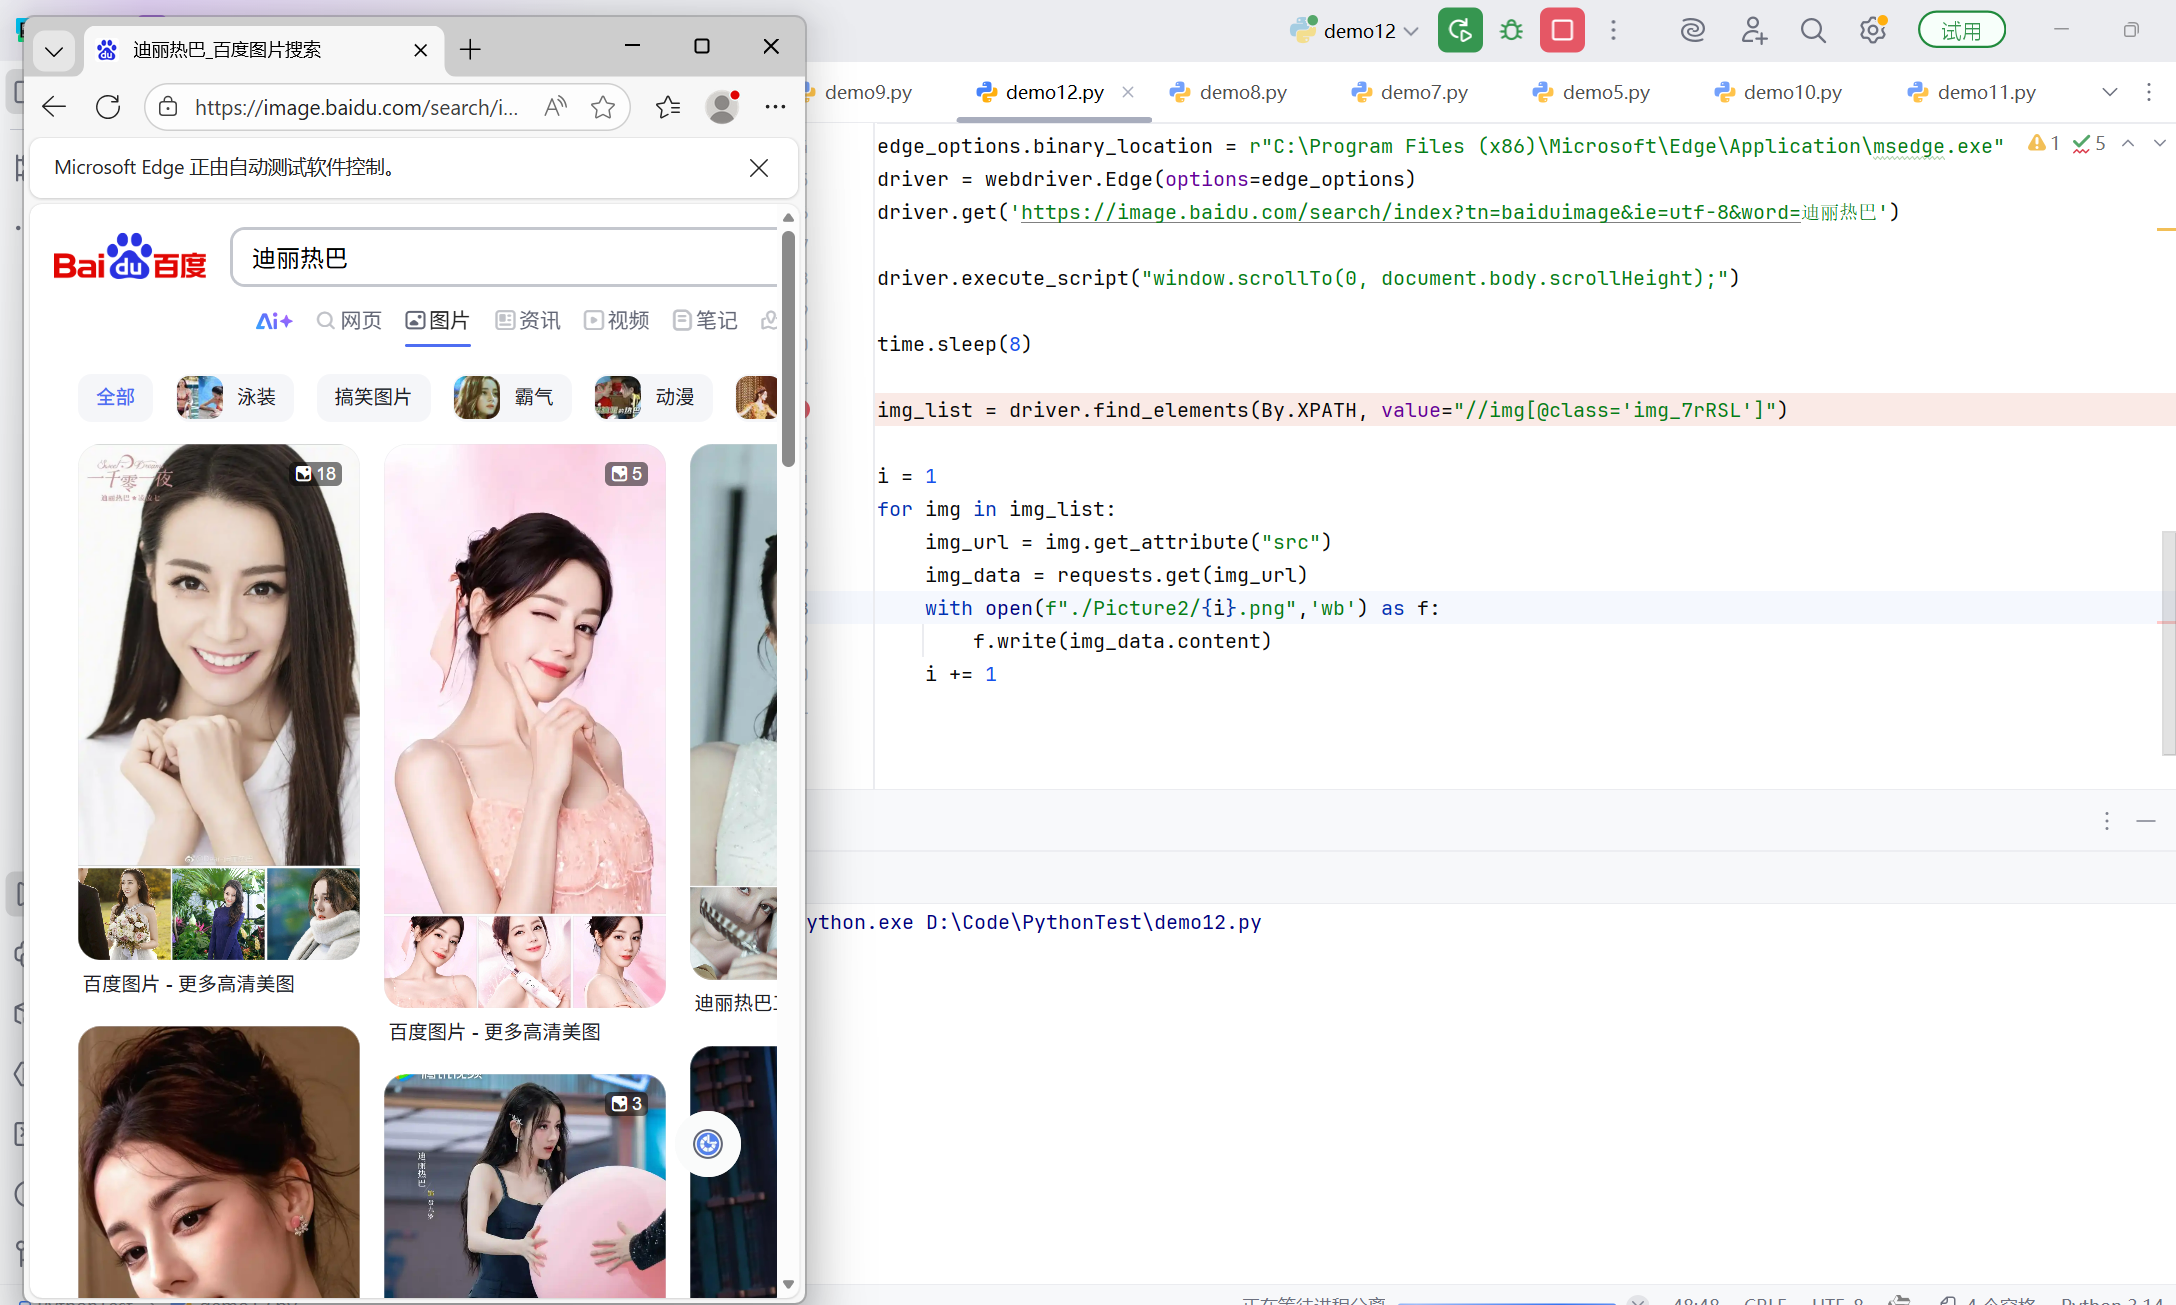Click the 试用 trial button
This screenshot has height=1305, width=2176.
coord(1961,30)
